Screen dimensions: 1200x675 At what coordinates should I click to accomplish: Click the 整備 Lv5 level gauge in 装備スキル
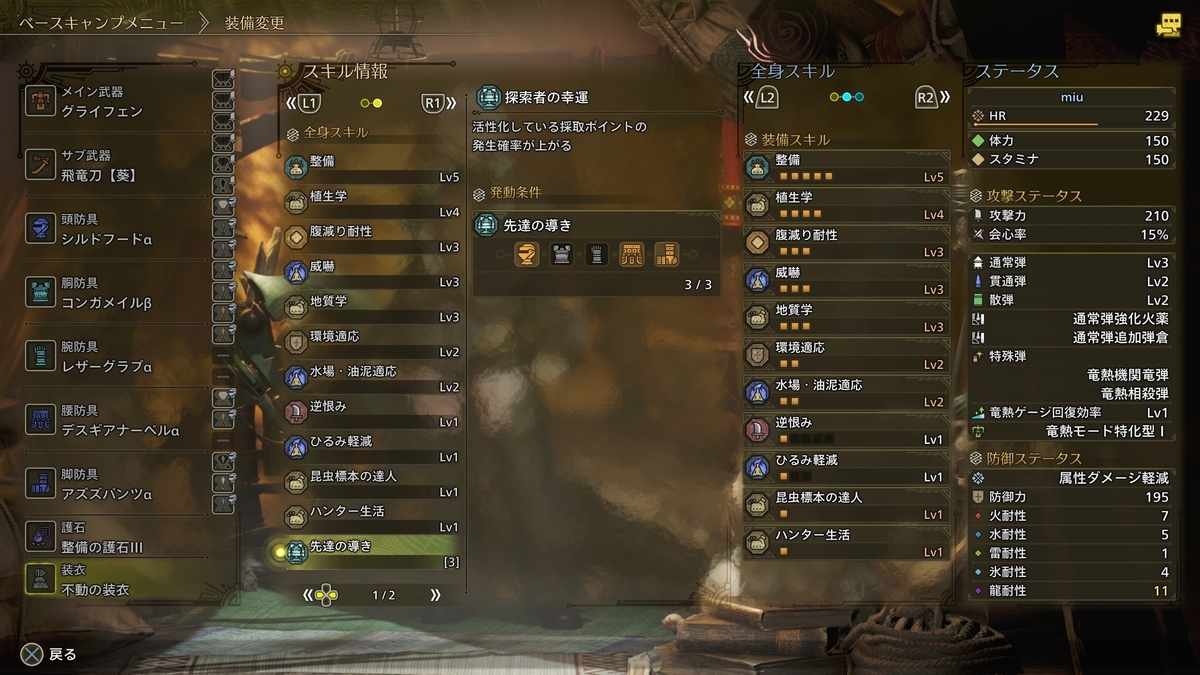coord(806,177)
